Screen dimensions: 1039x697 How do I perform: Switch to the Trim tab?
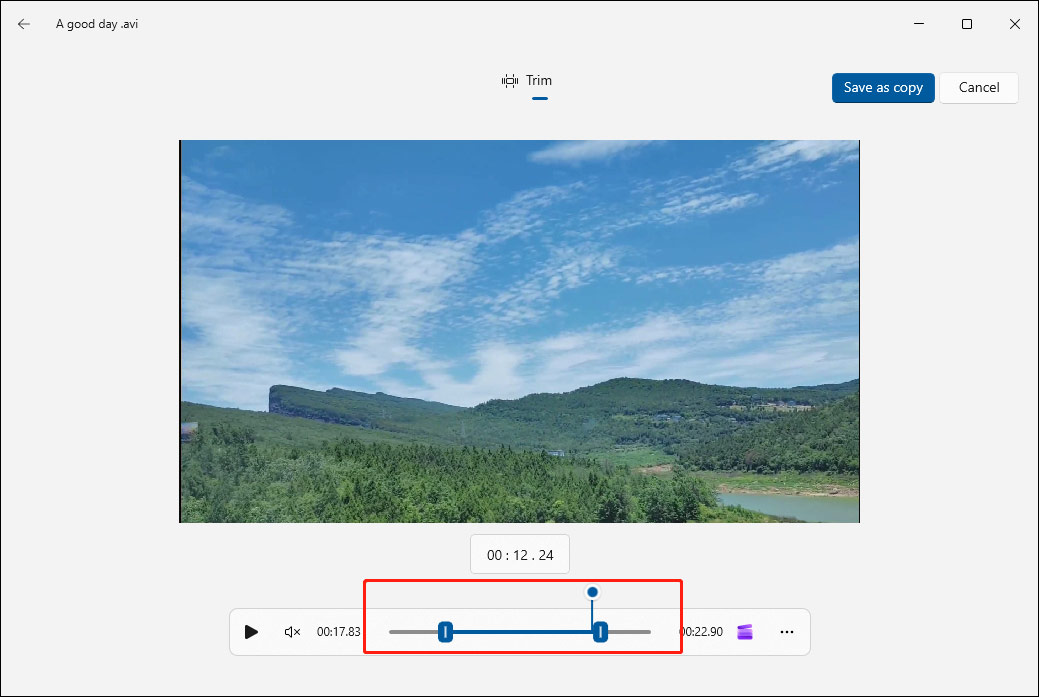(538, 80)
